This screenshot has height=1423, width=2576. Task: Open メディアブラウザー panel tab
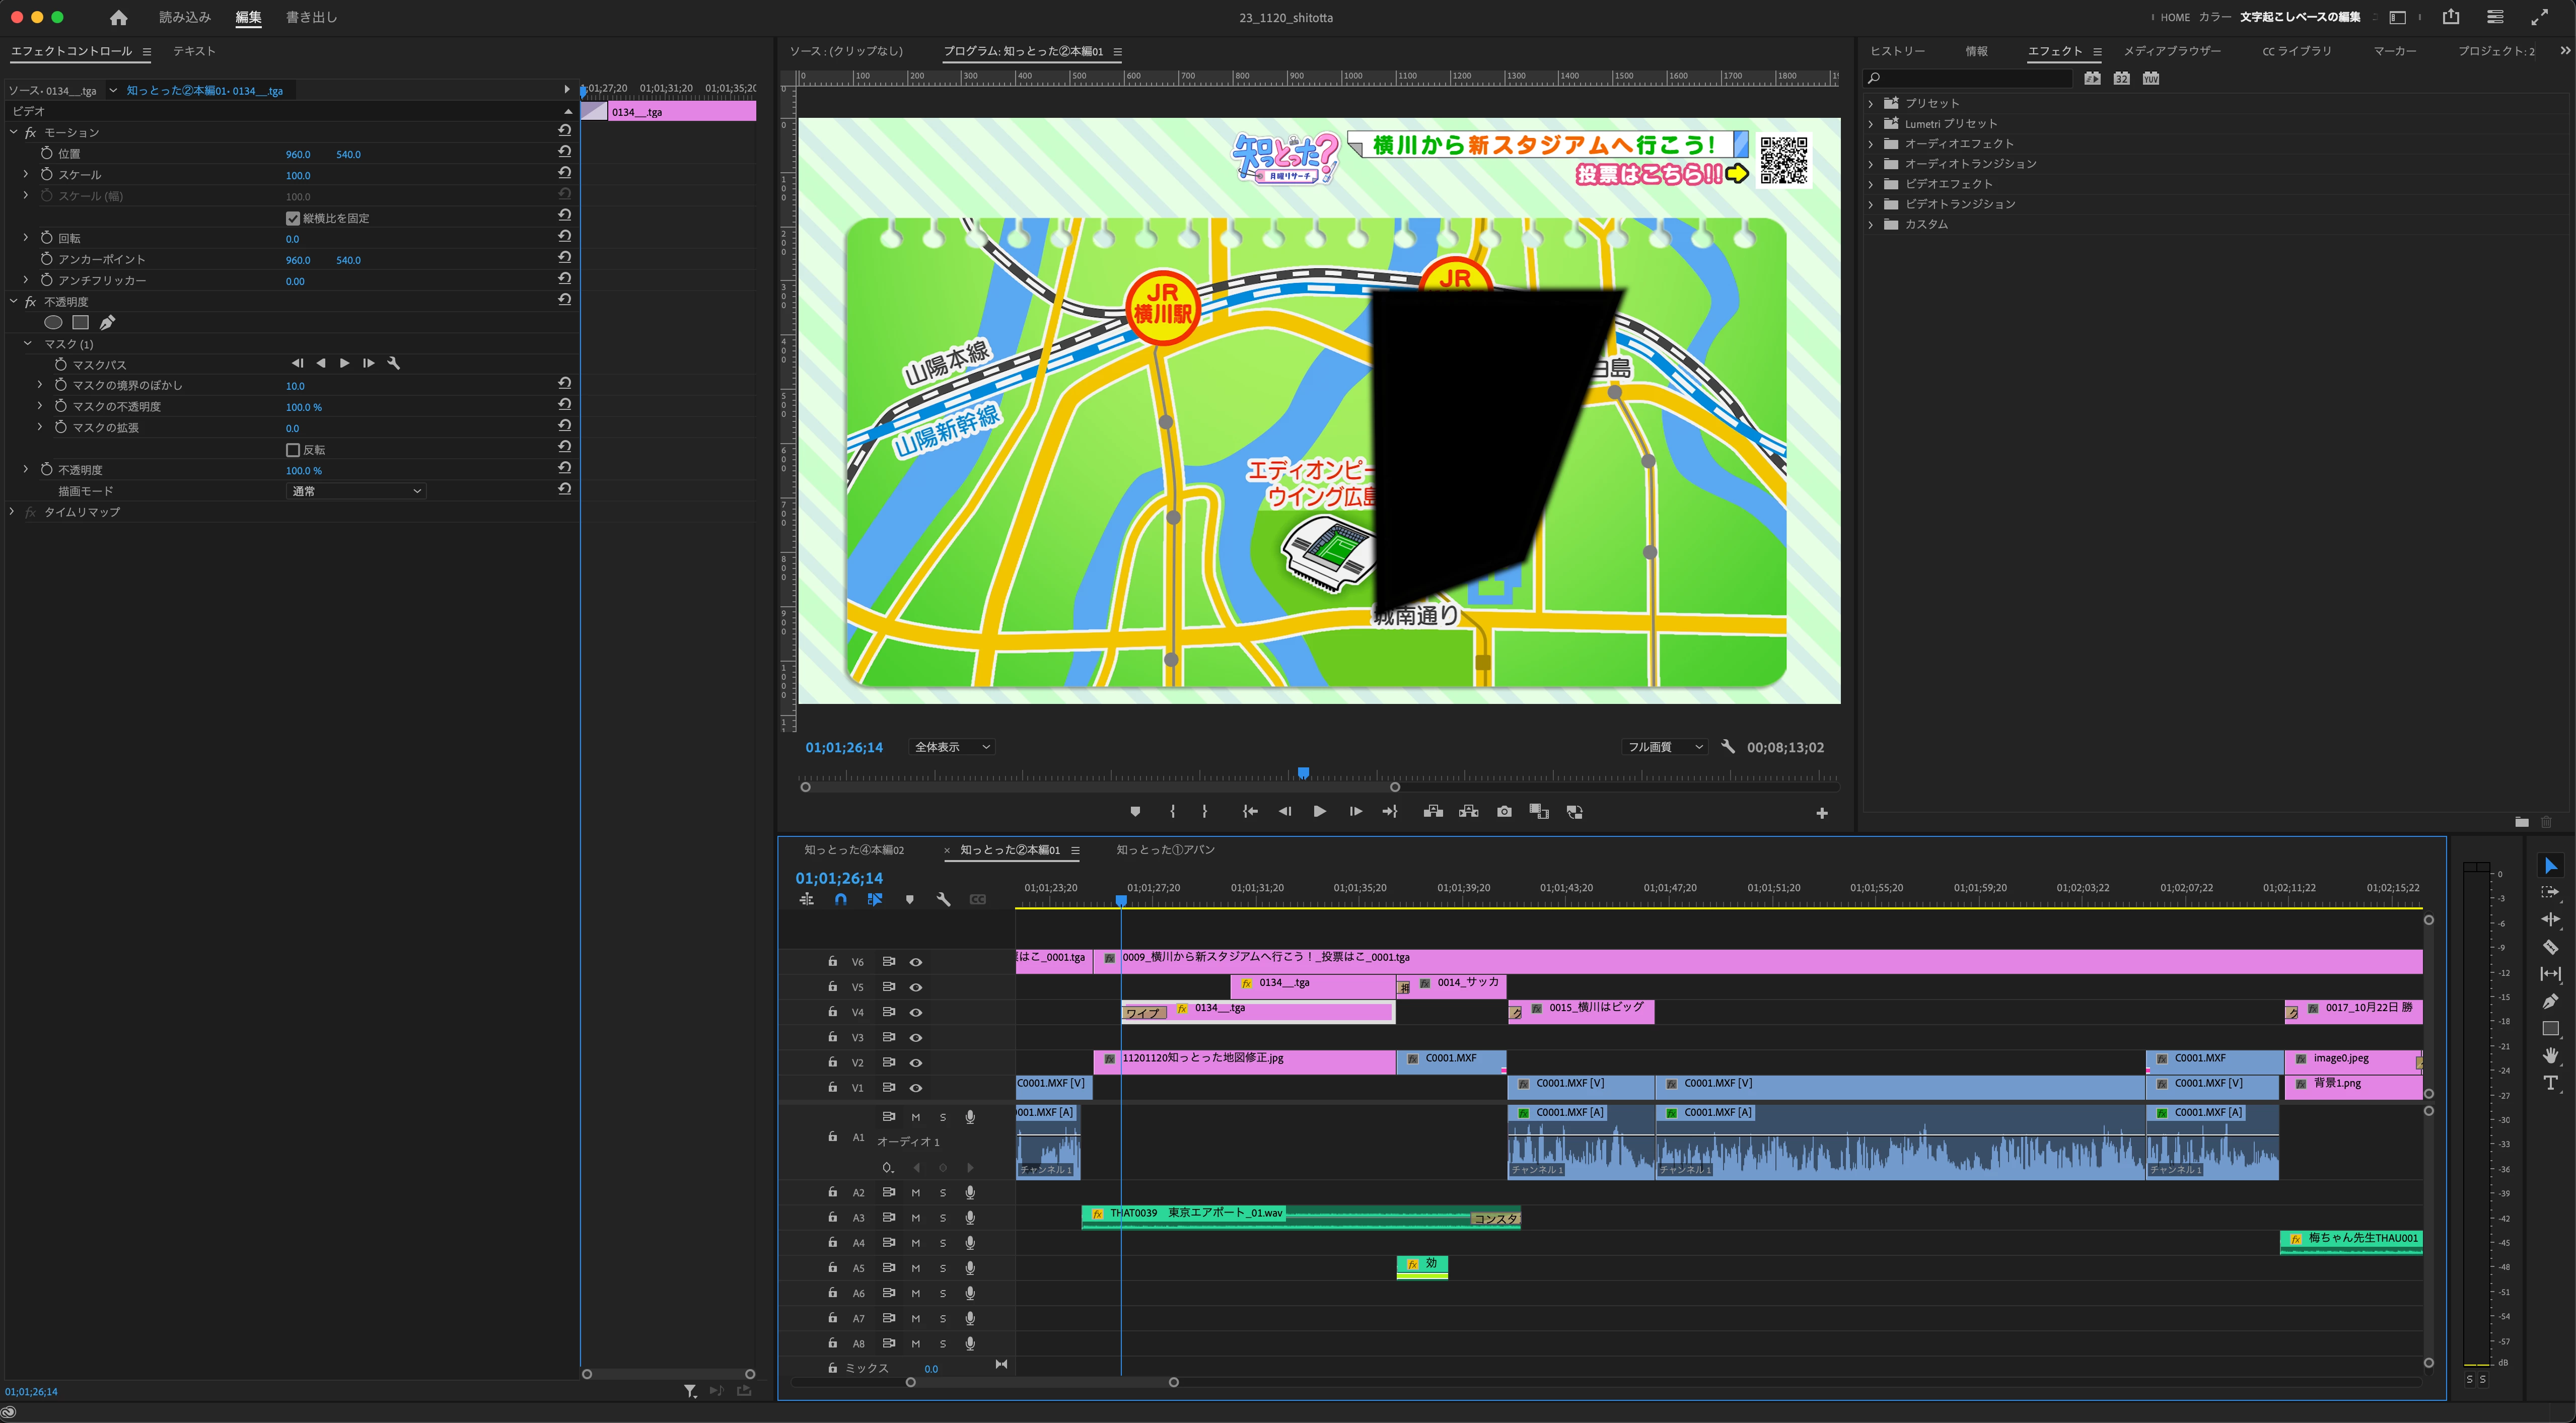(x=2172, y=51)
